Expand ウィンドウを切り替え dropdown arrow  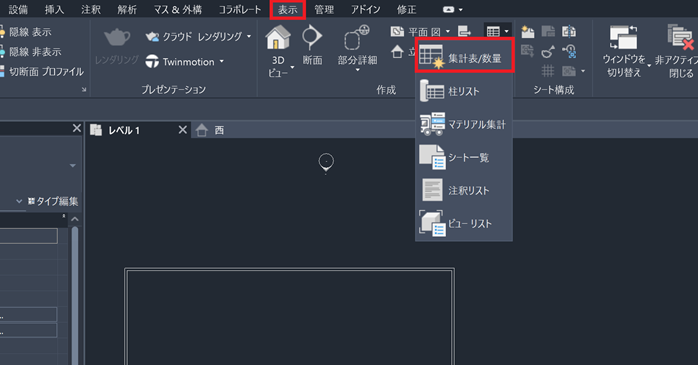pos(649,65)
